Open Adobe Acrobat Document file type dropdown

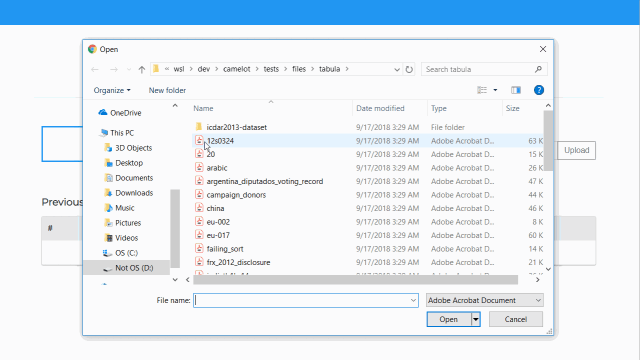tap(484, 300)
